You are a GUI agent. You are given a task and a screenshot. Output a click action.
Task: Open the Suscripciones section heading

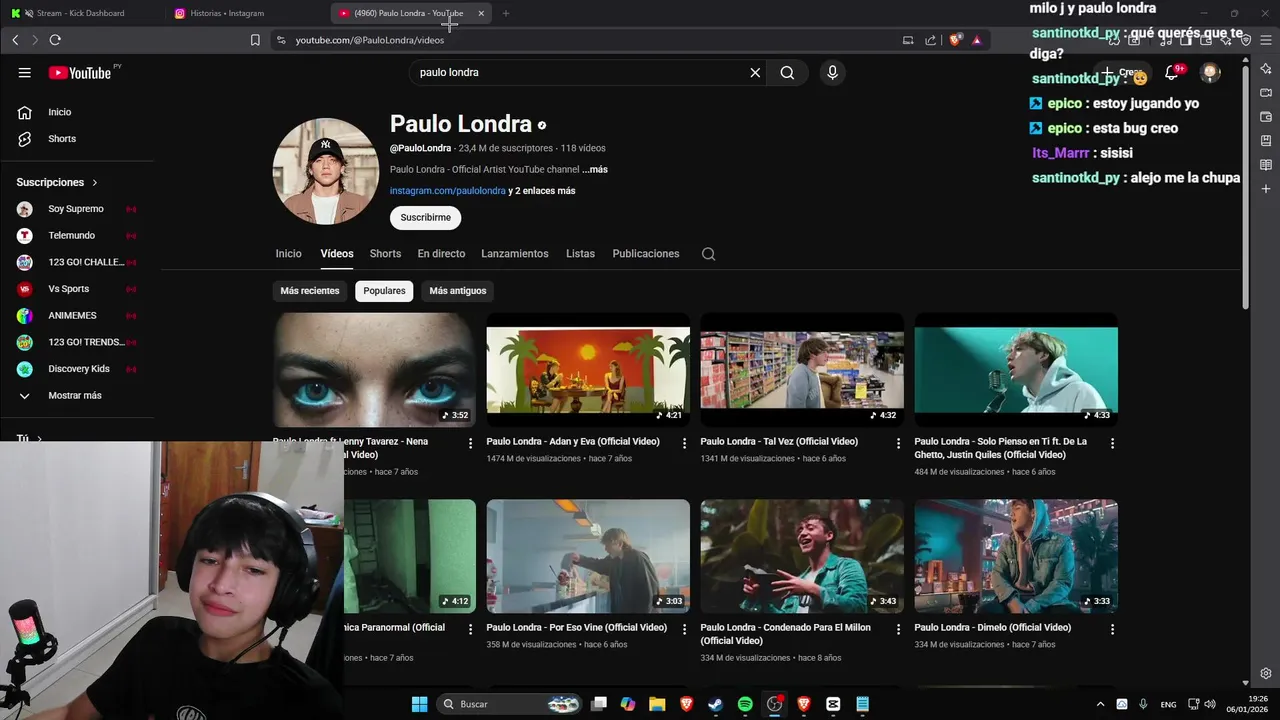(x=57, y=183)
